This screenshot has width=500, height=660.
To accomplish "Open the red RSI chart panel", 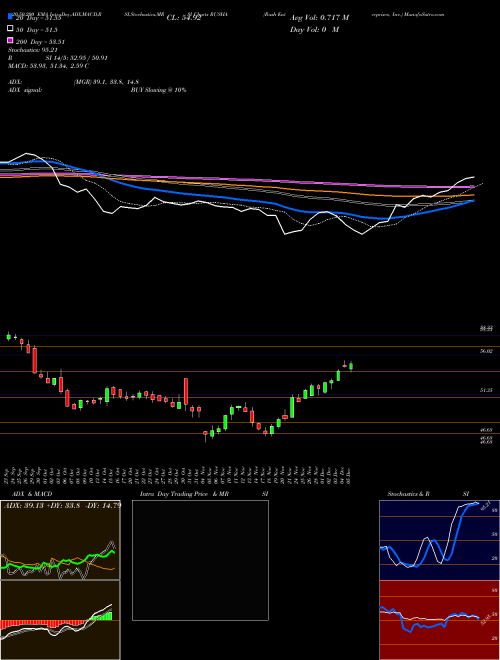I will [x=439, y=620].
